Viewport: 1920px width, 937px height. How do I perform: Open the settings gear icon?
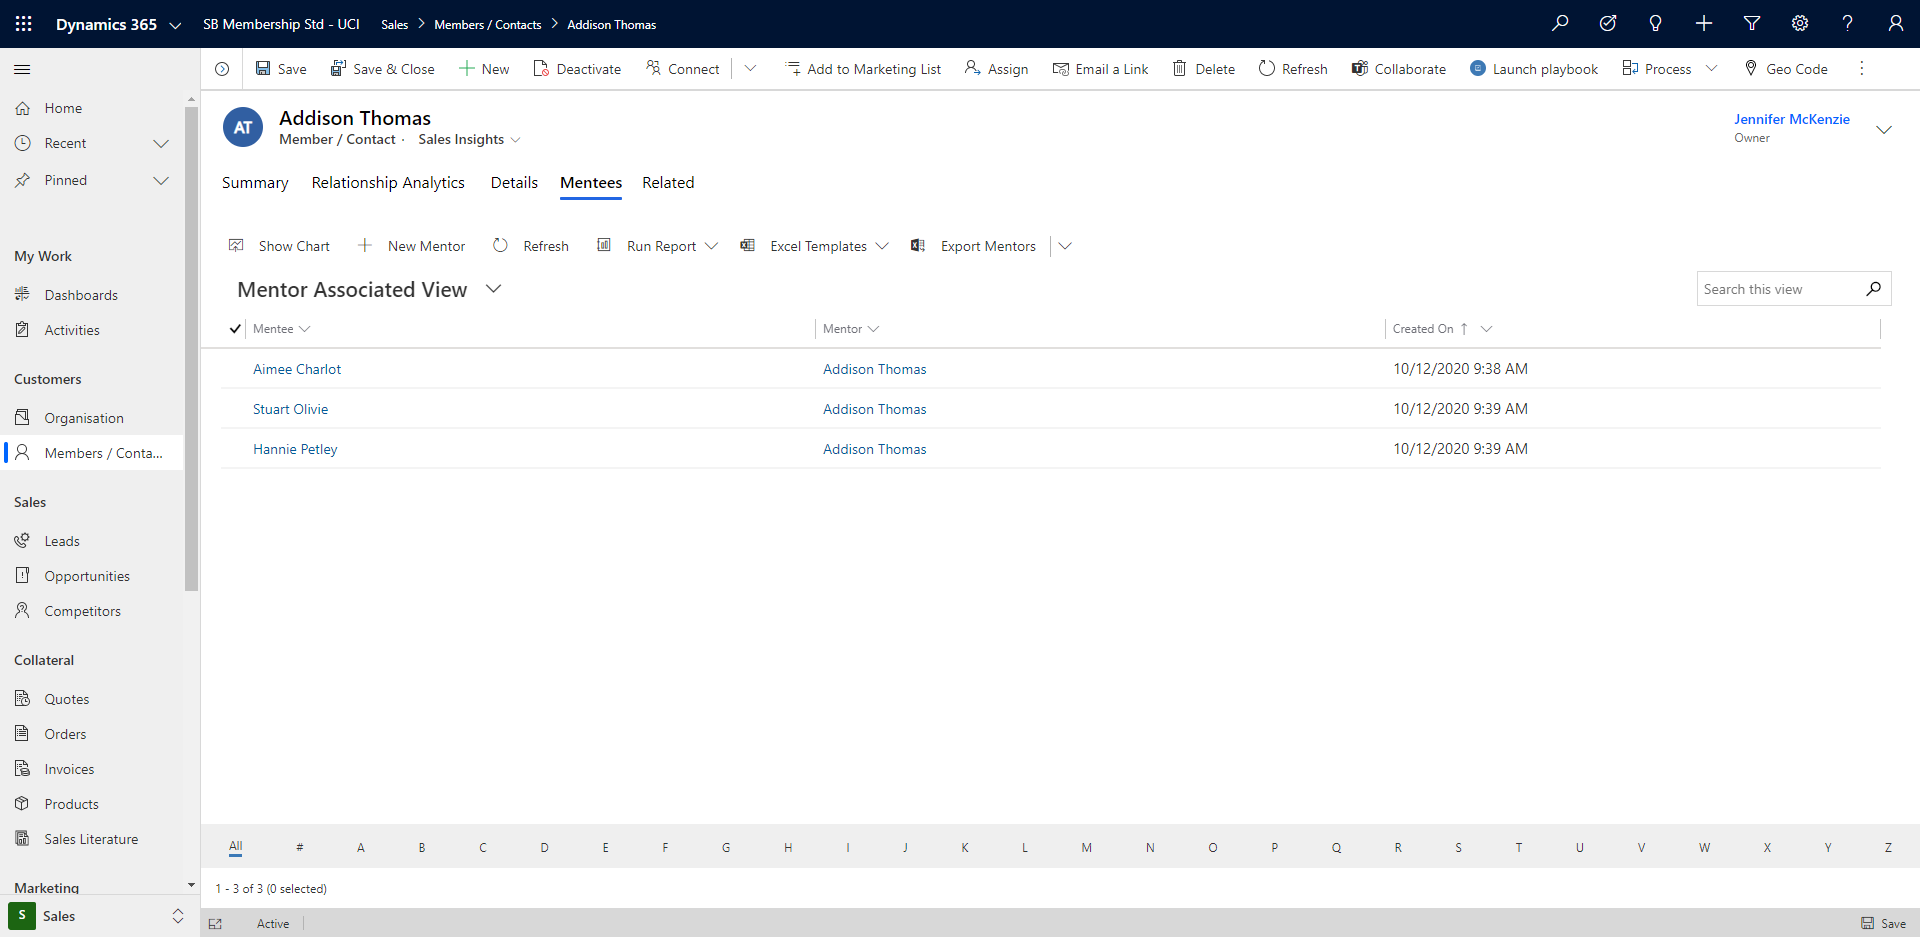(x=1800, y=23)
